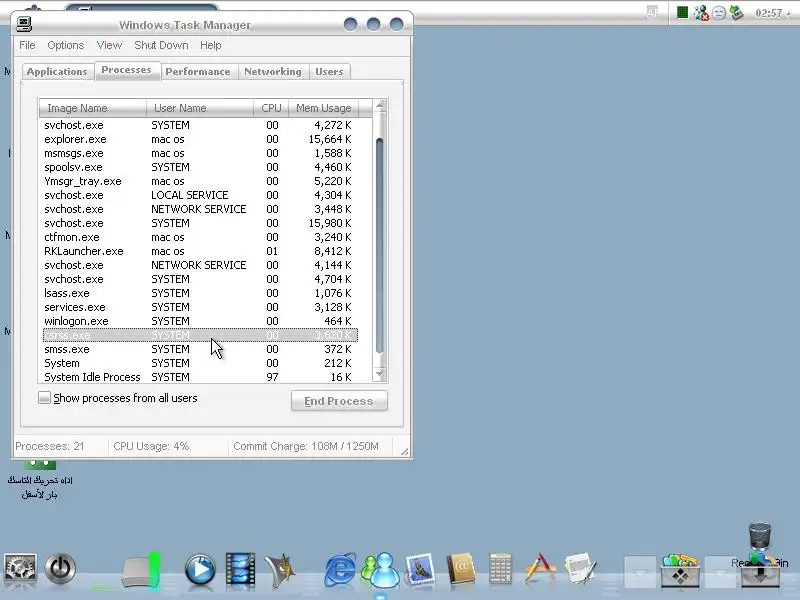This screenshot has width=800, height=600.
Task: Switch to the Applications tab
Action: tap(57, 71)
